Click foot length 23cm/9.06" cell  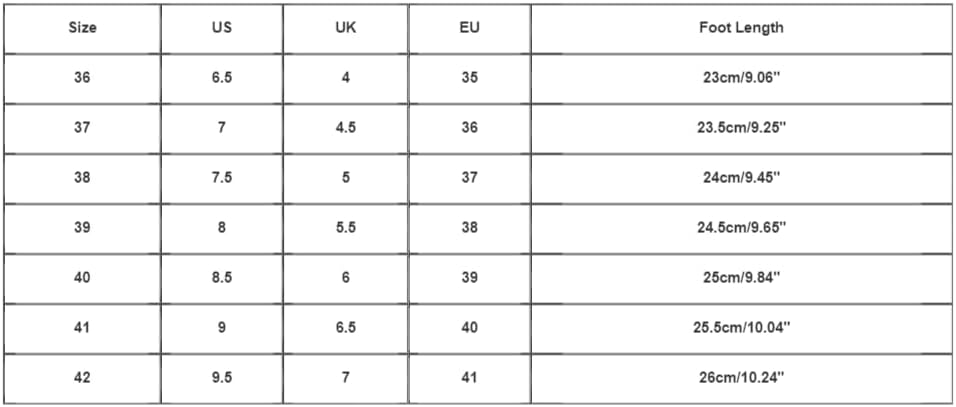point(741,78)
